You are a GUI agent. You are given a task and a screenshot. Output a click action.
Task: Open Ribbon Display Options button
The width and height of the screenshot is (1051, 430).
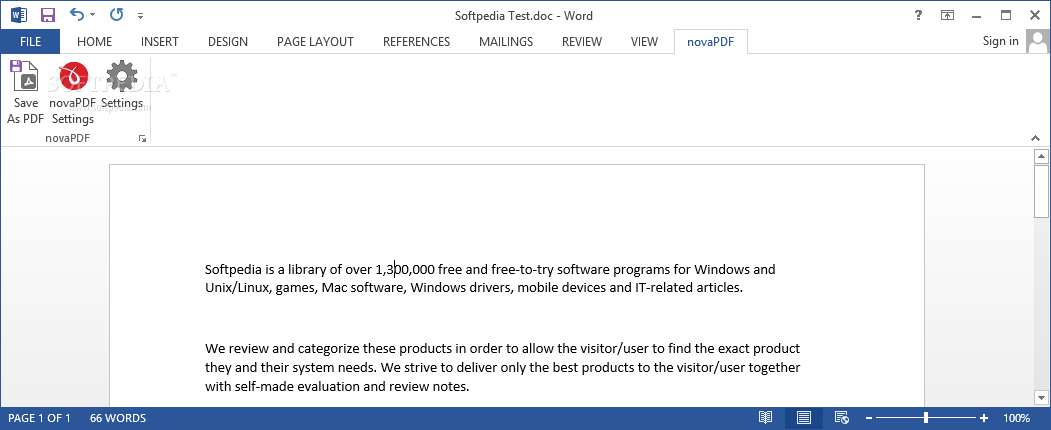[x=947, y=15]
